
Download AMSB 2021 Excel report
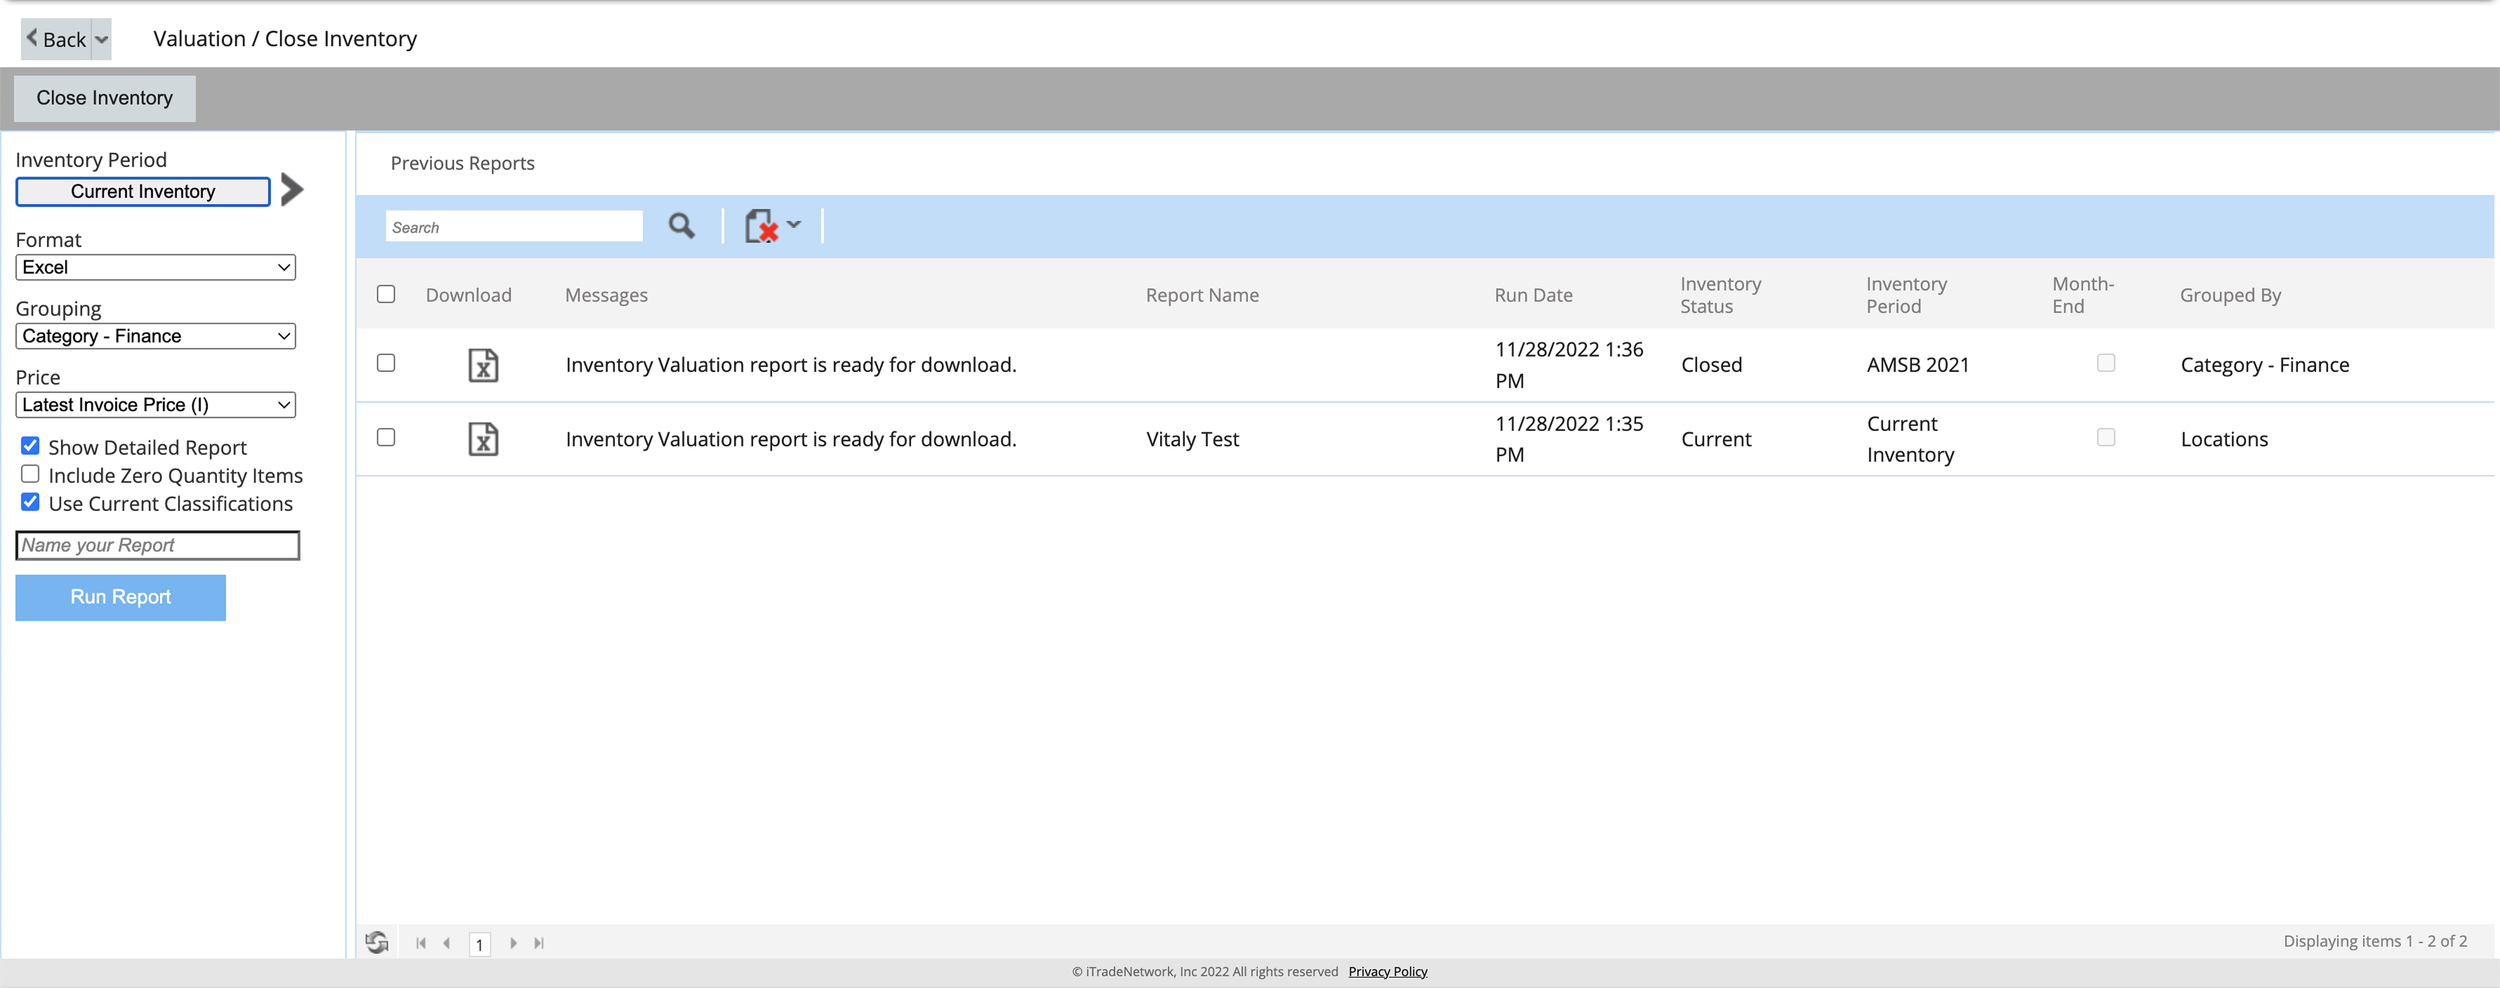[483, 365]
